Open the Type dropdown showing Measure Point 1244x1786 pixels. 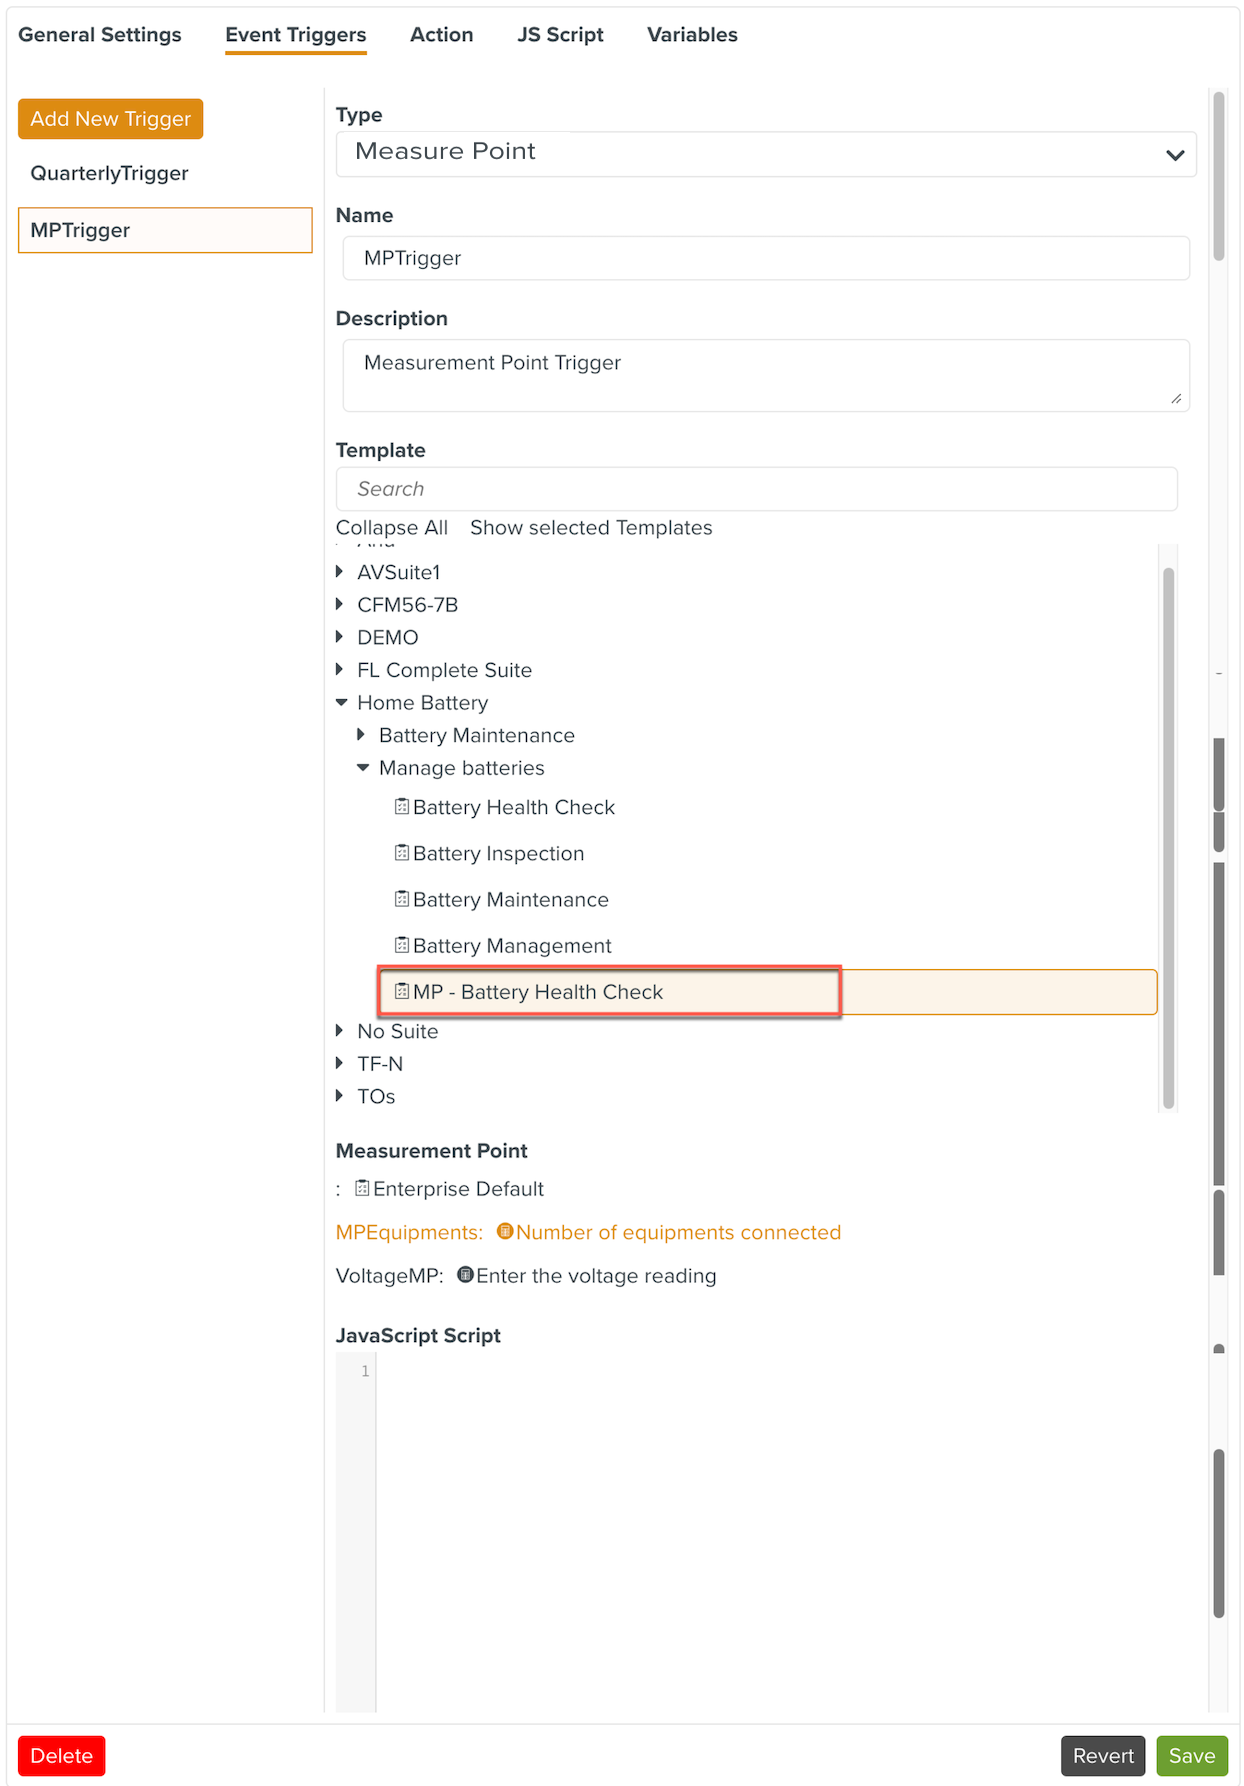click(765, 153)
